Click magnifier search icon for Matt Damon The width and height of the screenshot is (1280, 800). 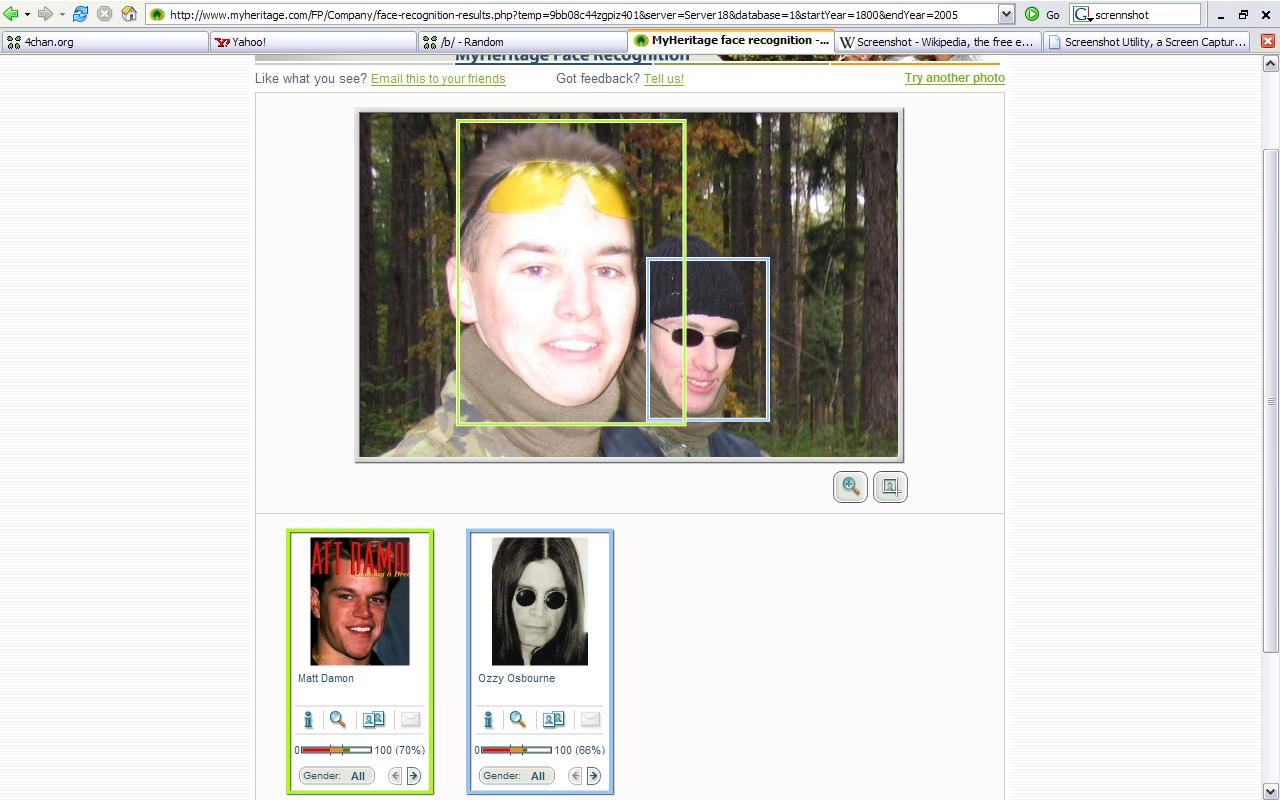(x=338, y=719)
